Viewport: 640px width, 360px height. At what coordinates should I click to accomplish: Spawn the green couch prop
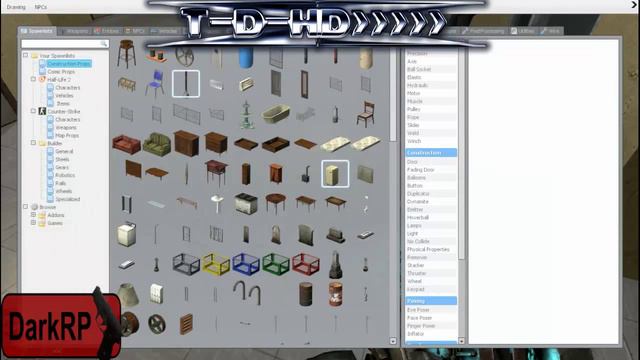(157, 144)
